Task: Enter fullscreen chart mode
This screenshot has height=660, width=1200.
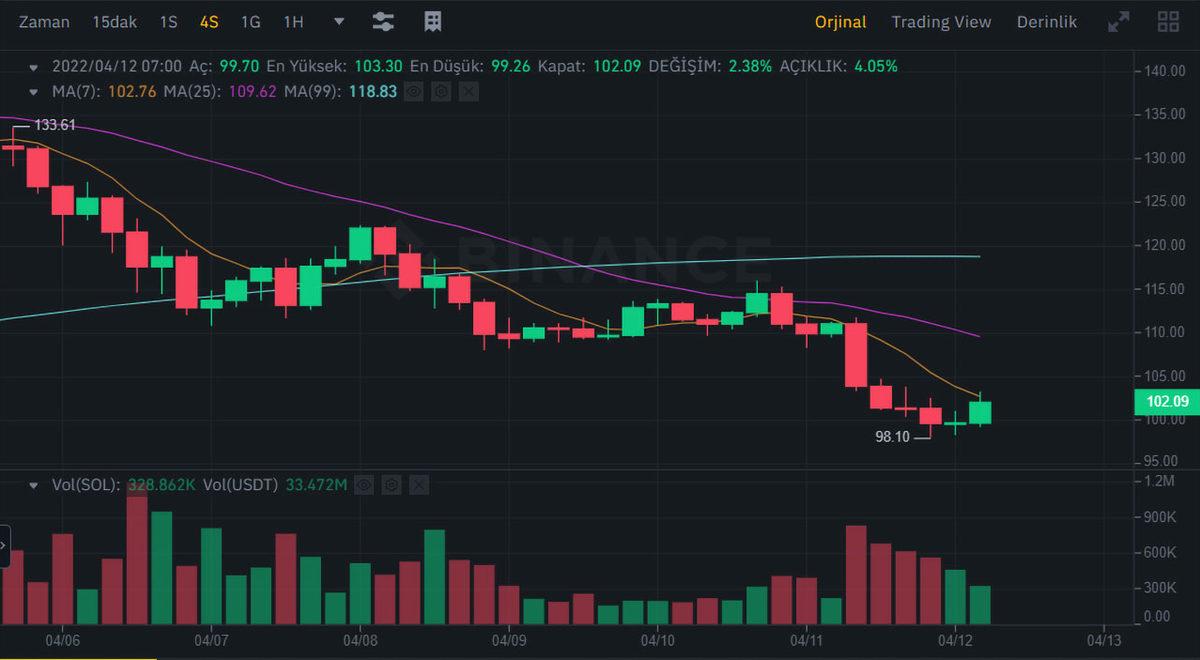Action: pos(1118,22)
